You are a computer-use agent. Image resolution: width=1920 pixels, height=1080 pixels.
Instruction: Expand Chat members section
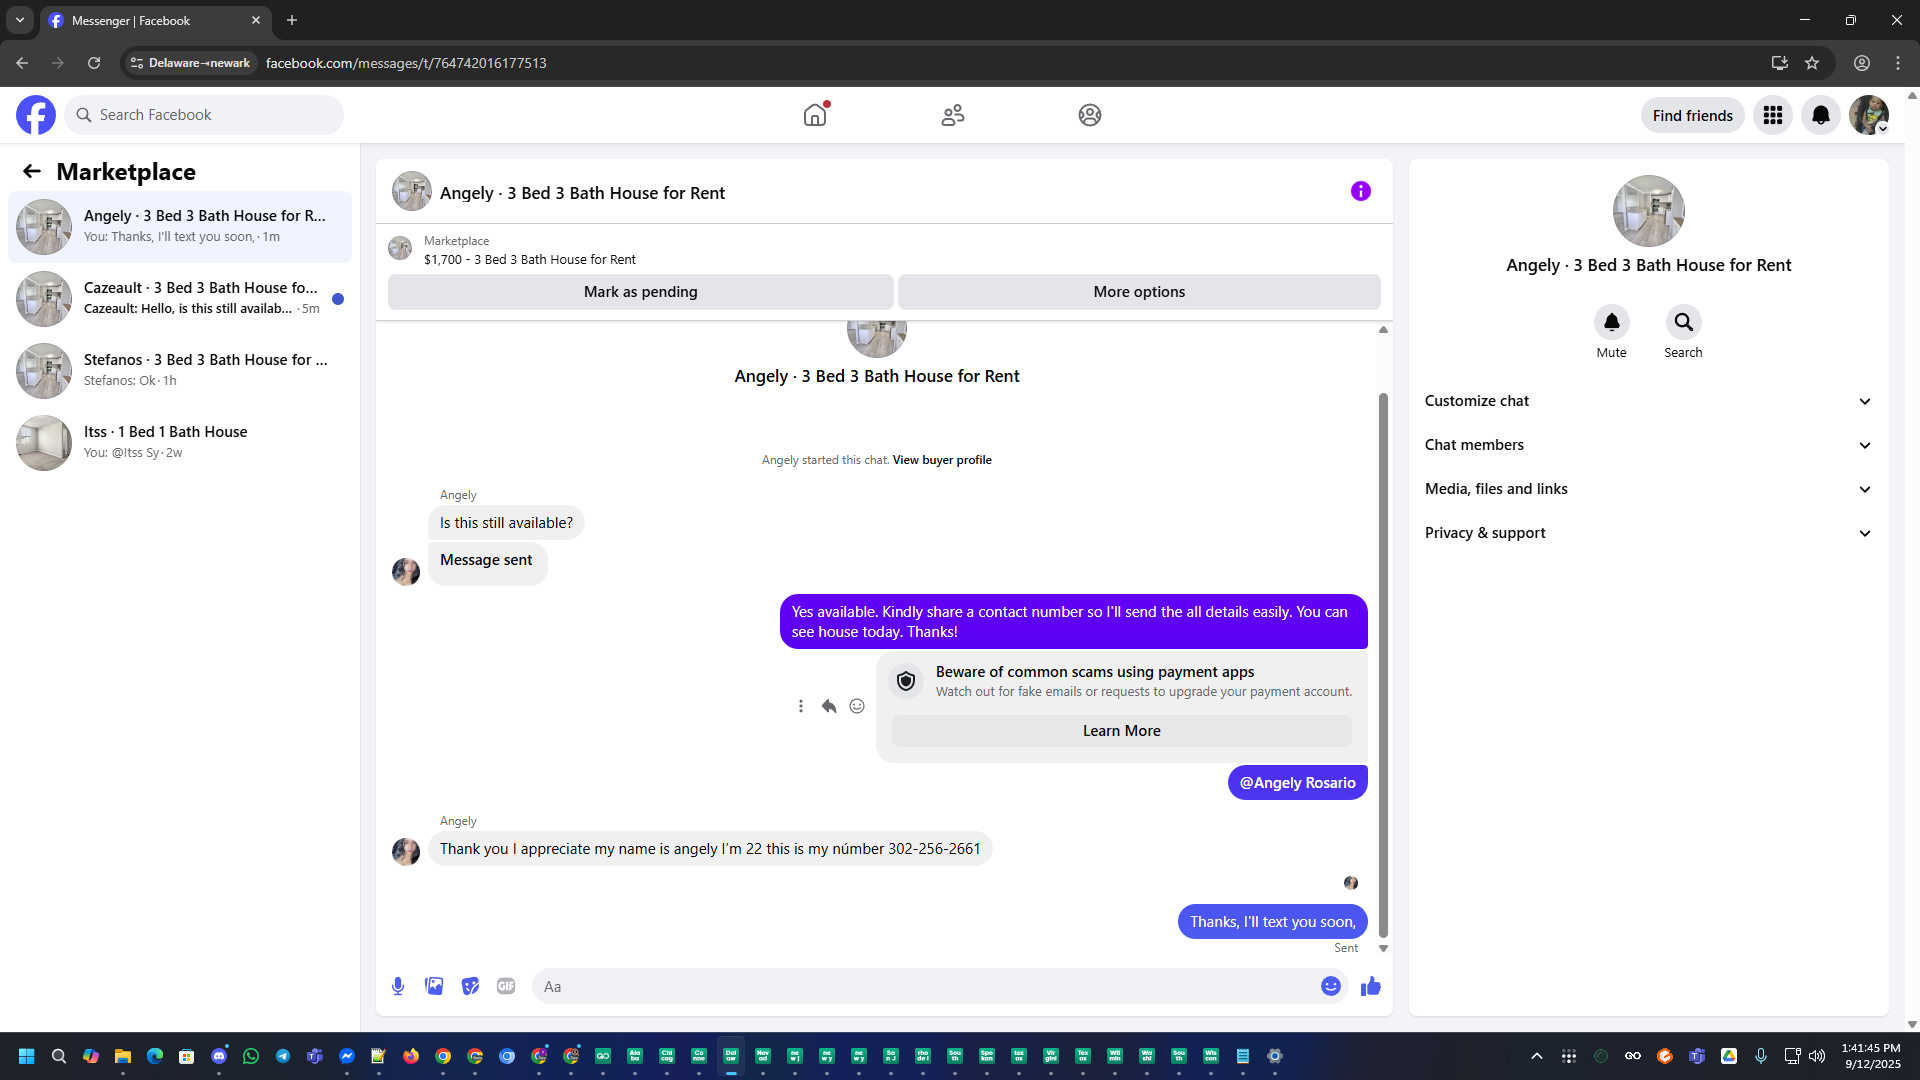click(x=1648, y=445)
